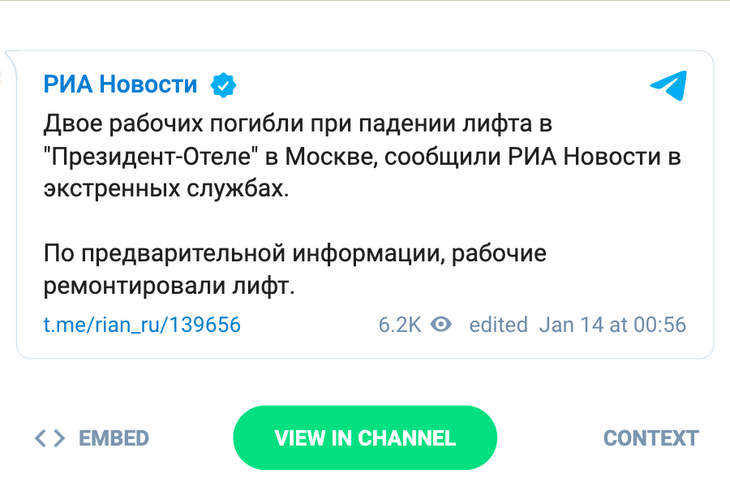Click the line "экстренных службах."
Viewport: 730px width, 487px height.
165,189
